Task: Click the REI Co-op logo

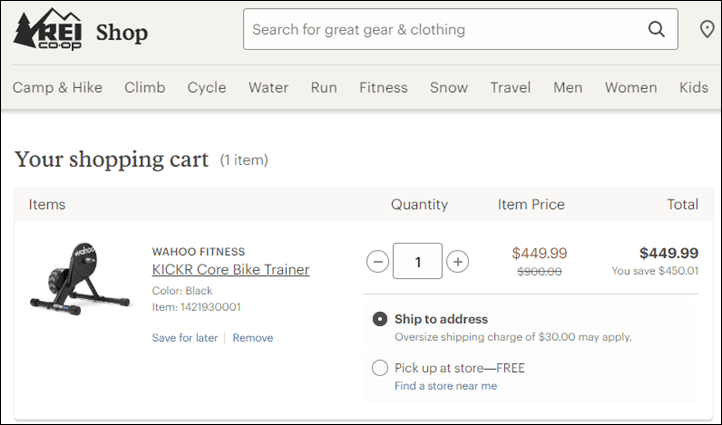Action: click(x=47, y=29)
